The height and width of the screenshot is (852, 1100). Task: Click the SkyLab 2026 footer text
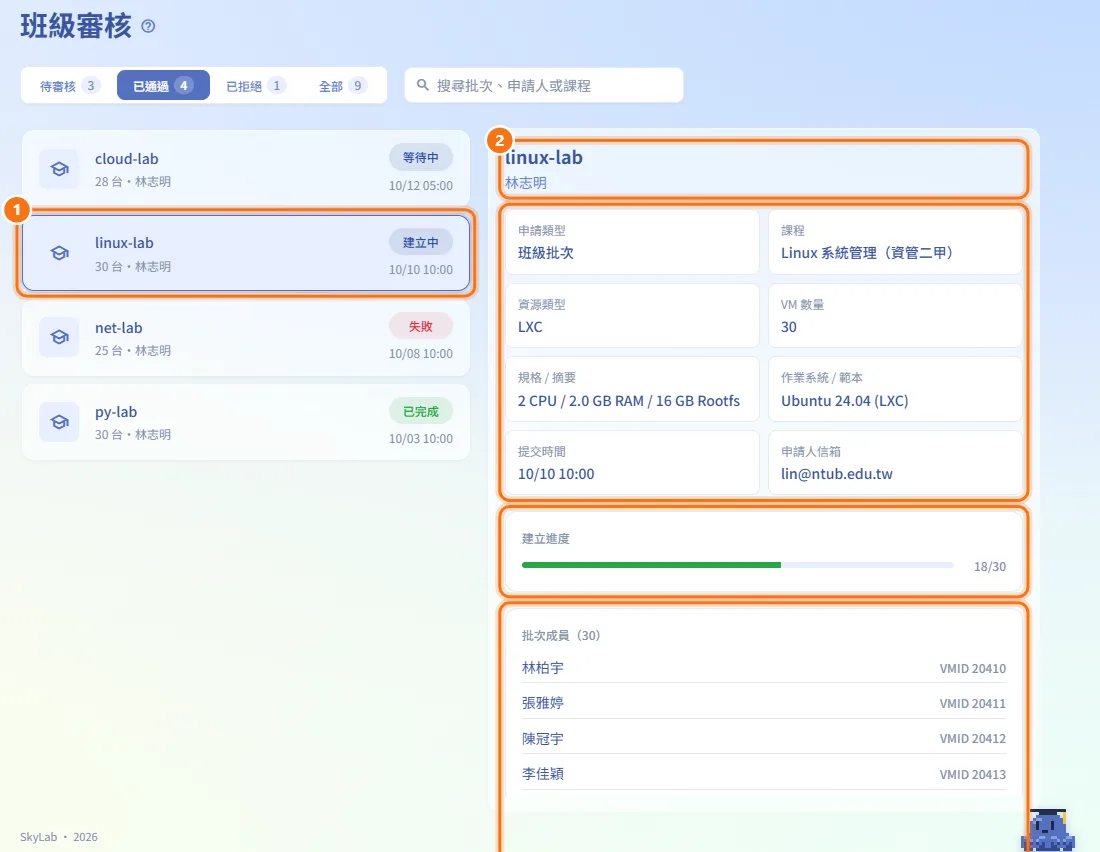[59, 837]
